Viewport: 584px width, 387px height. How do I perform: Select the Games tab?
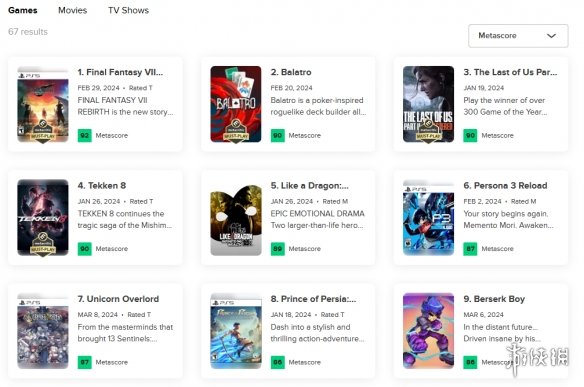(x=23, y=10)
